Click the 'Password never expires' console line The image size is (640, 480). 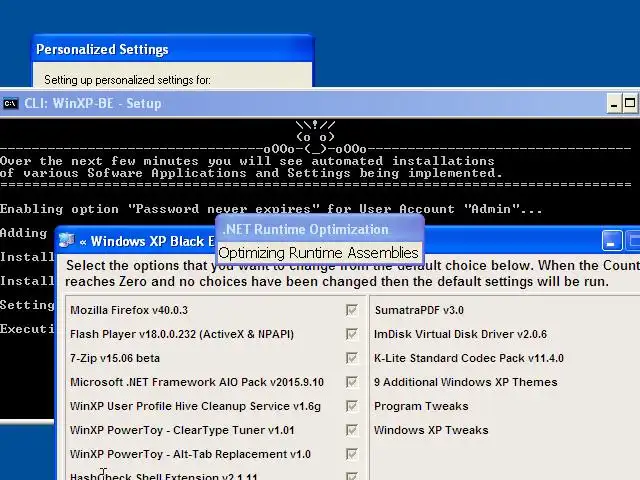(x=271, y=209)
